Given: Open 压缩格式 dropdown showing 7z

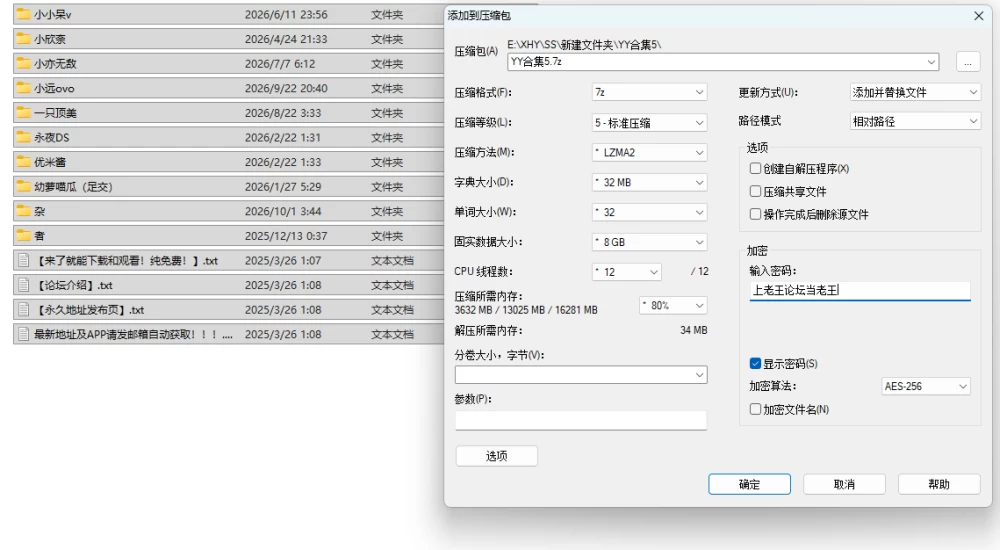Looking at the screenshot, I should 649,93.
